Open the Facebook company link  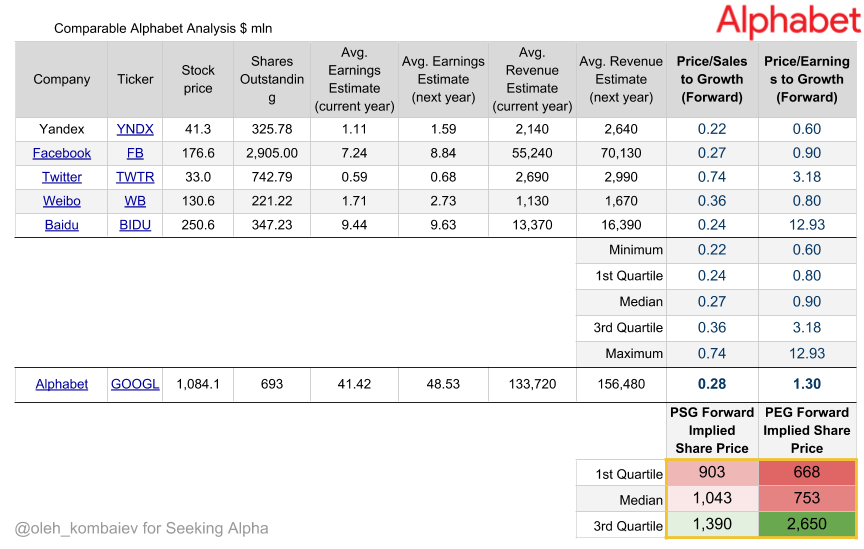pos(61,153)
